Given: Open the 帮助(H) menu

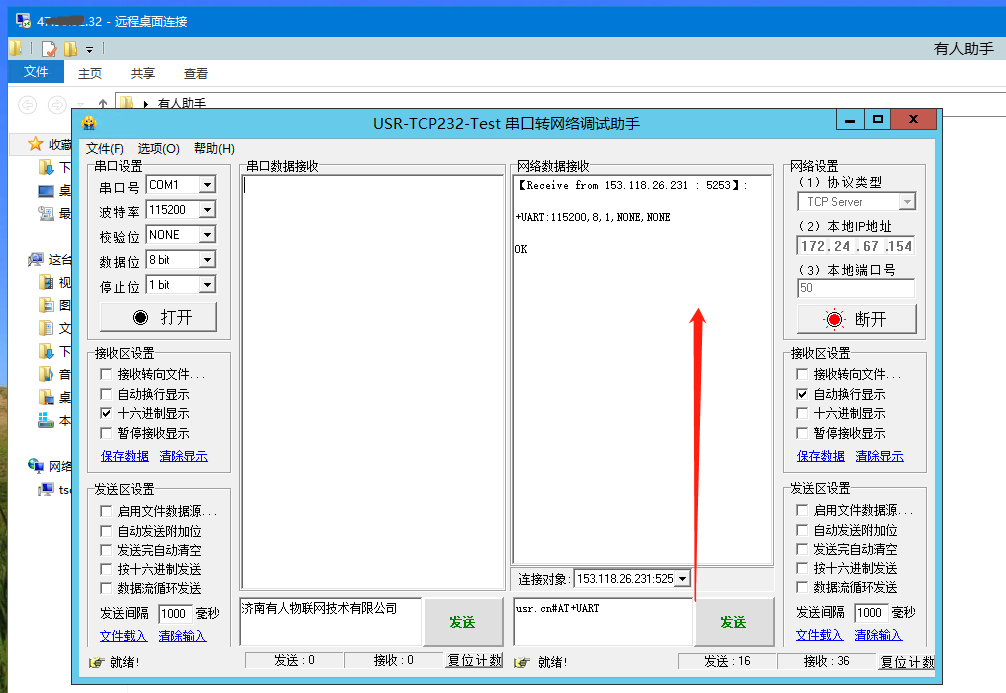Looking at the screenshot, I should coord(214,149).
